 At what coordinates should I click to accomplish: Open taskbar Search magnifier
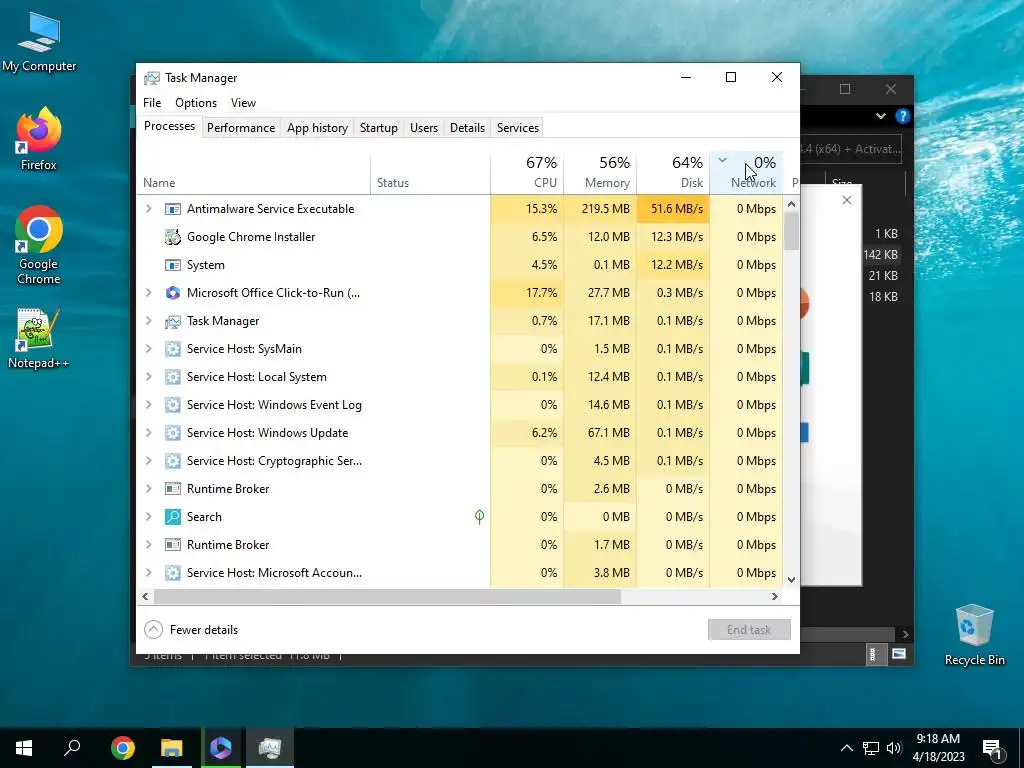tap(72, 748)
